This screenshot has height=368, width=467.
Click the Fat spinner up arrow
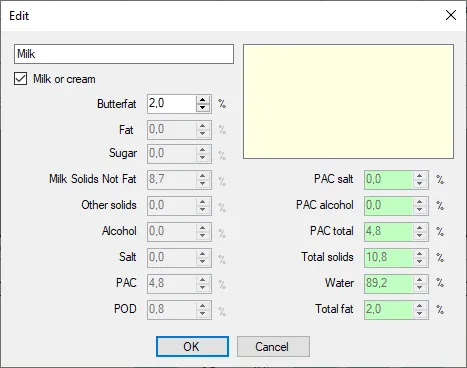[x=203, y=126]
